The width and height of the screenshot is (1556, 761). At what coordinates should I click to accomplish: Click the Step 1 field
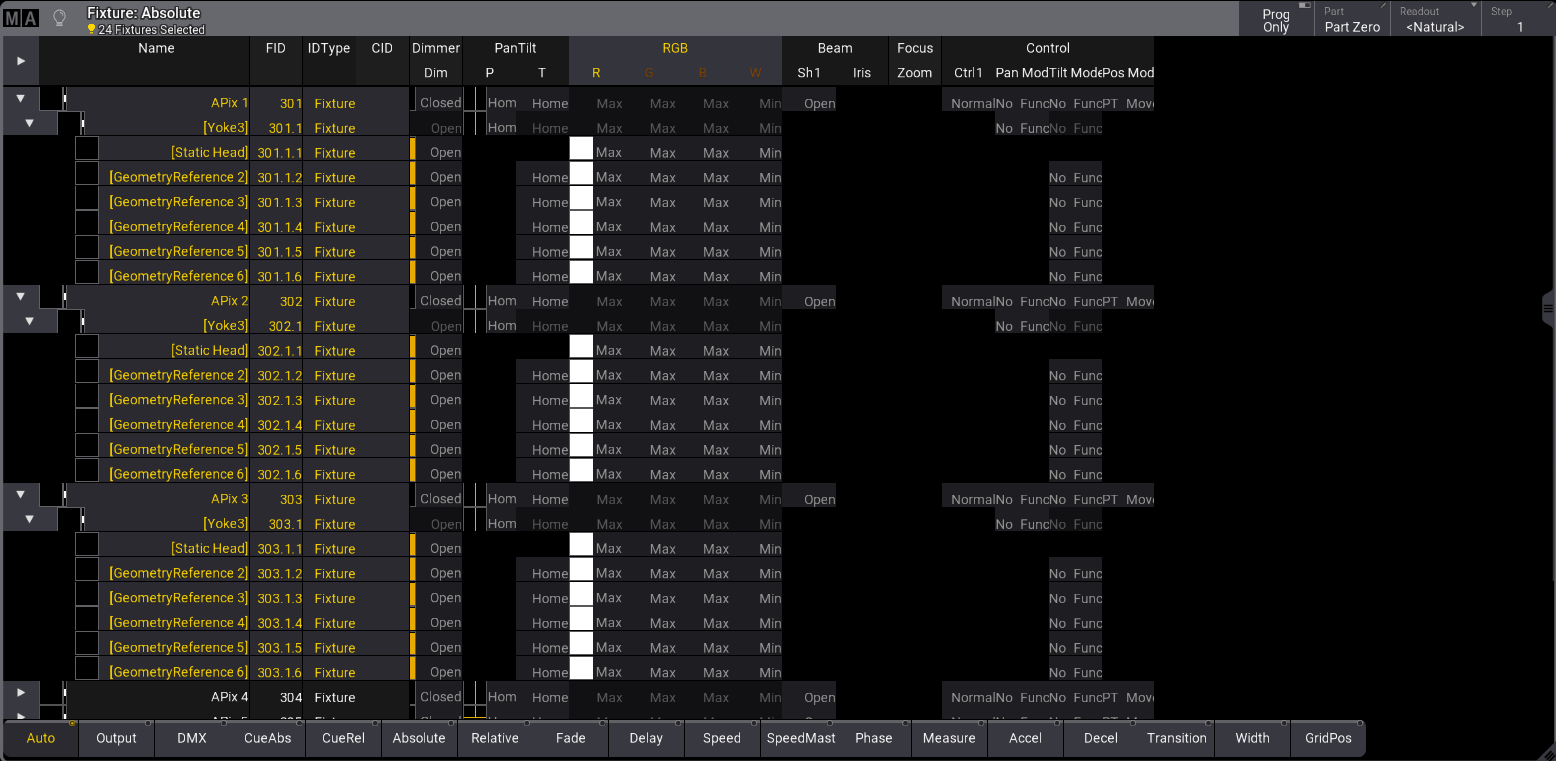point(1518,20)
